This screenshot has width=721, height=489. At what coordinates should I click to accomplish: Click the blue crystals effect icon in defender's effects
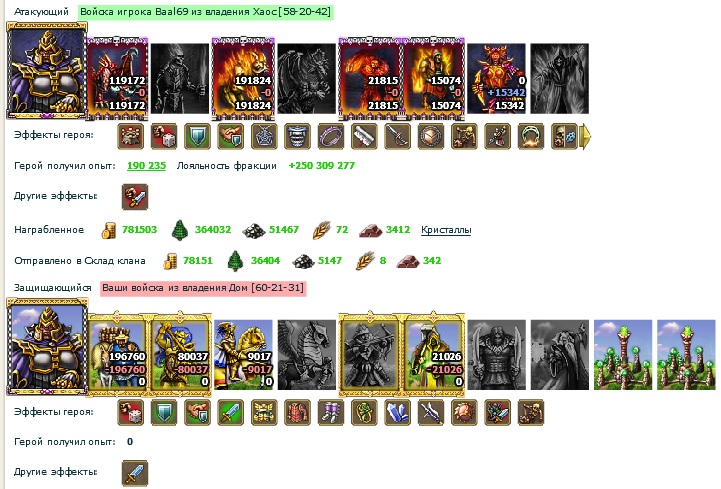[397, 412]
